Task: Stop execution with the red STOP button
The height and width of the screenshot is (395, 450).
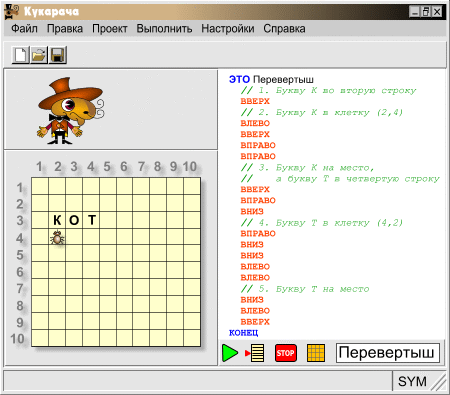Action: tap(286, 353)
